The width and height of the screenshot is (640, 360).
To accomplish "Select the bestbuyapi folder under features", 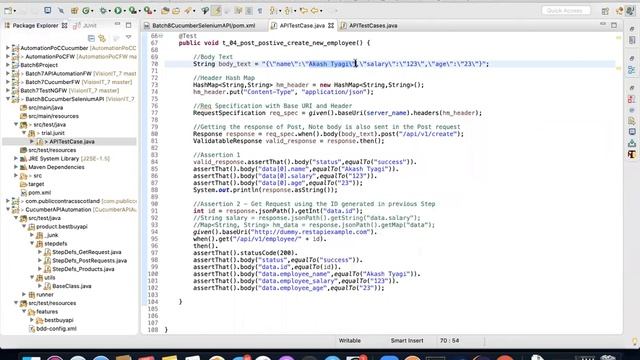I will coord(59,320).
